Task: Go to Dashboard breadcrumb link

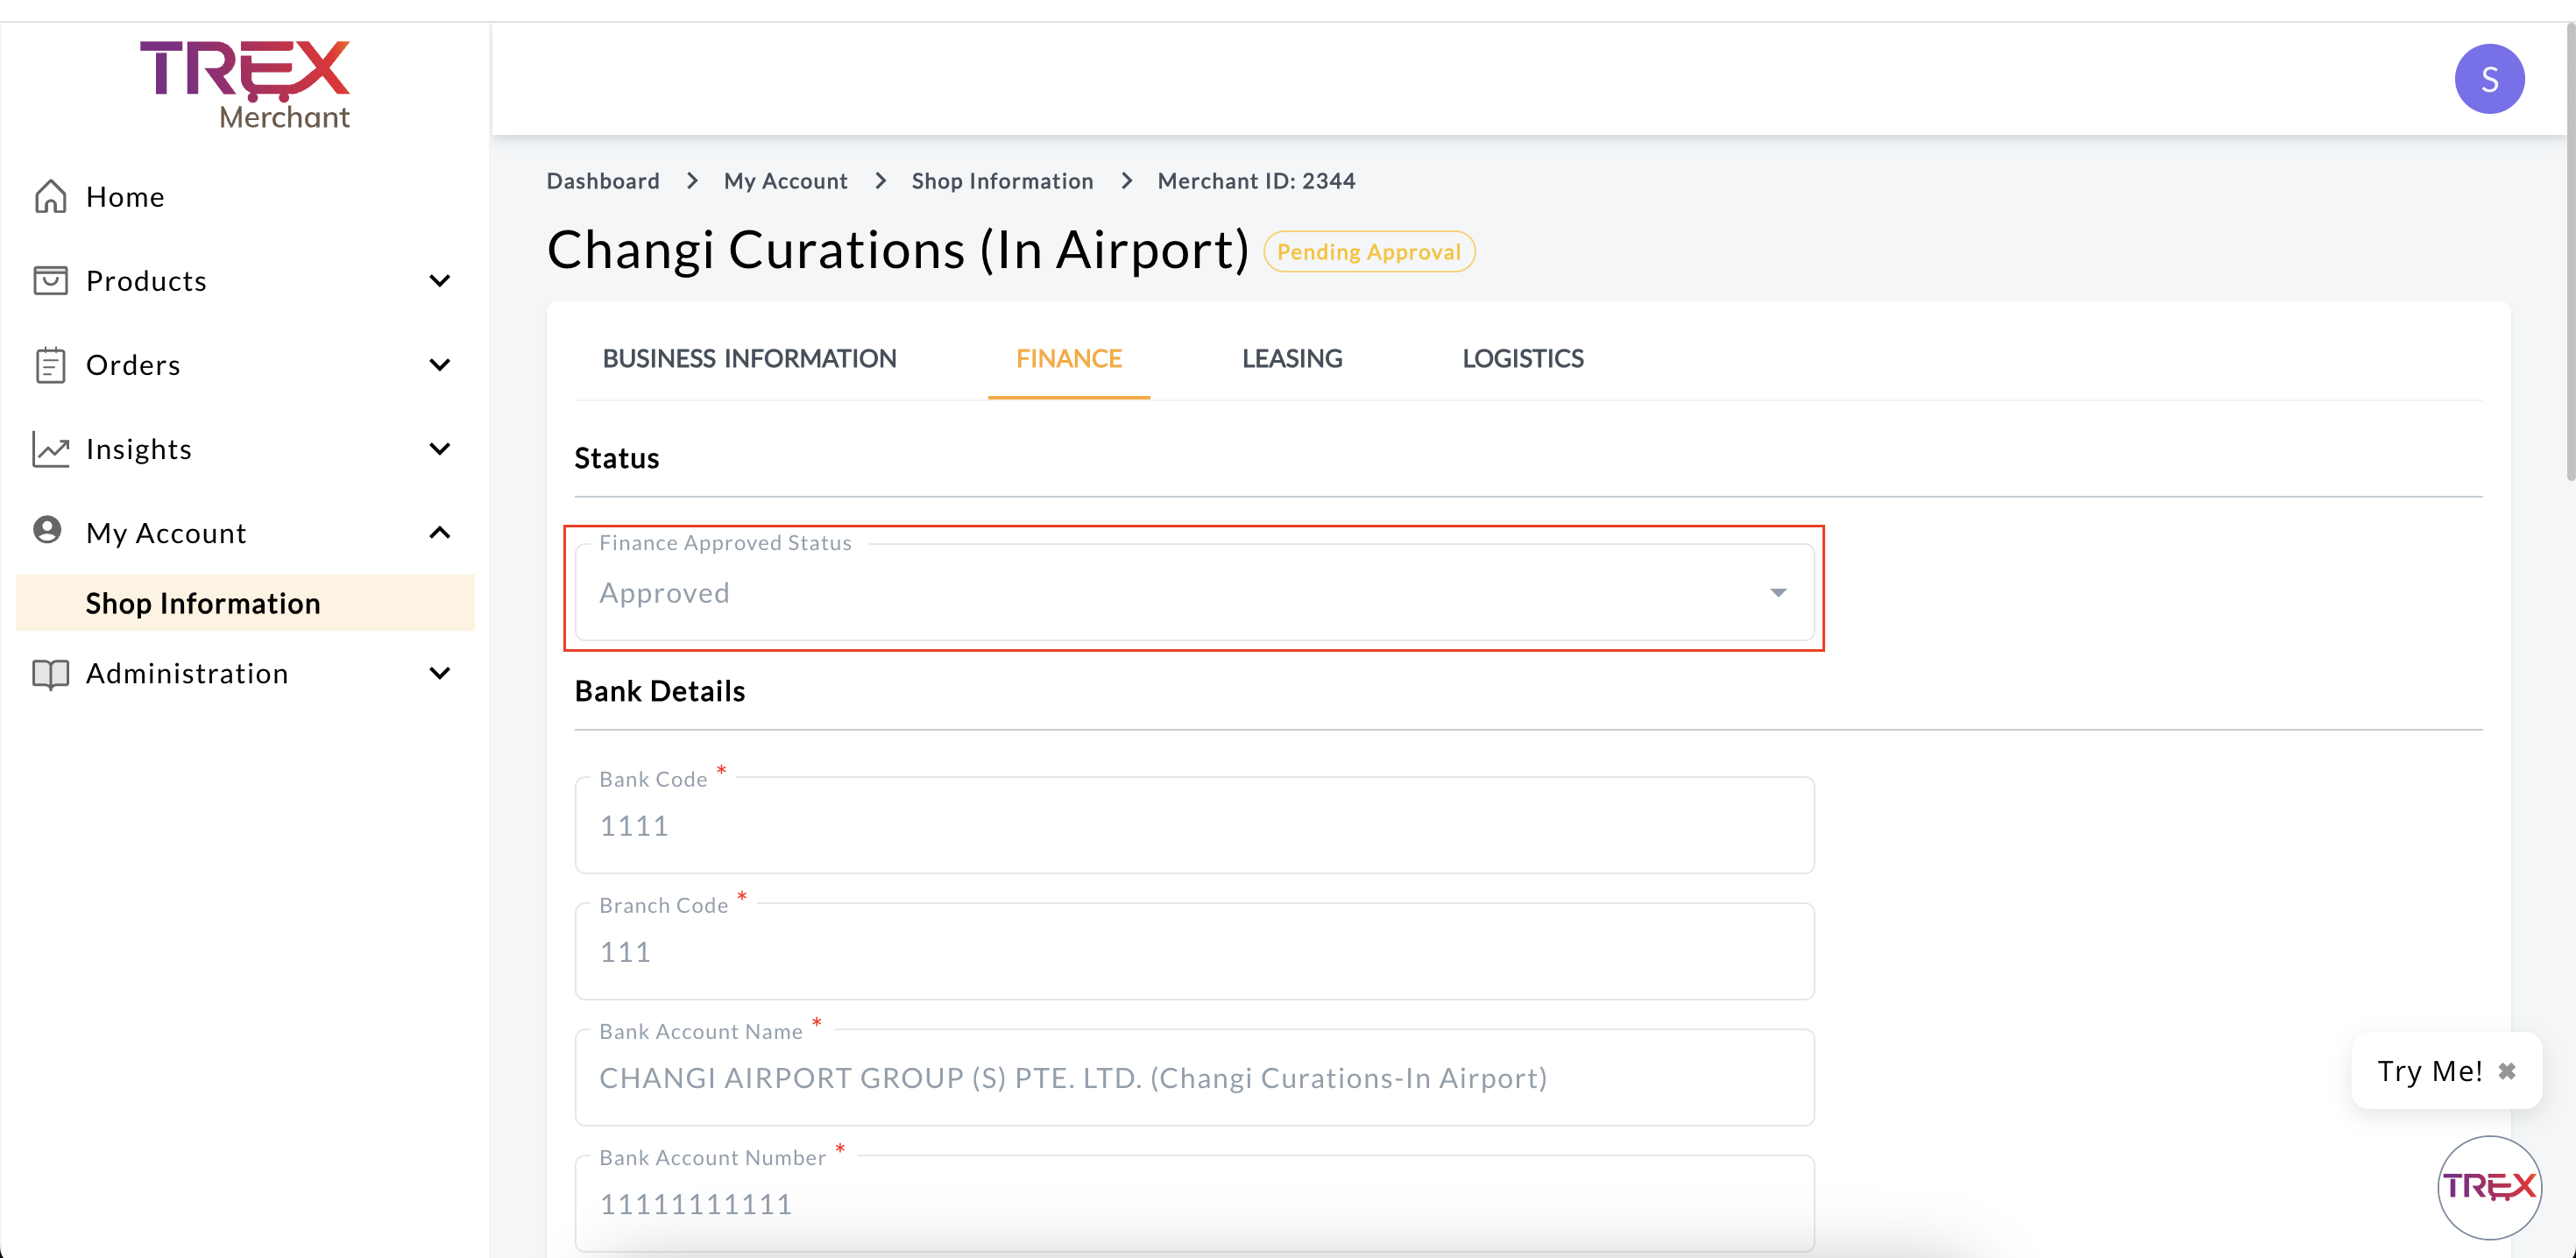Action: pyautogui.click(x=603, y=181)
